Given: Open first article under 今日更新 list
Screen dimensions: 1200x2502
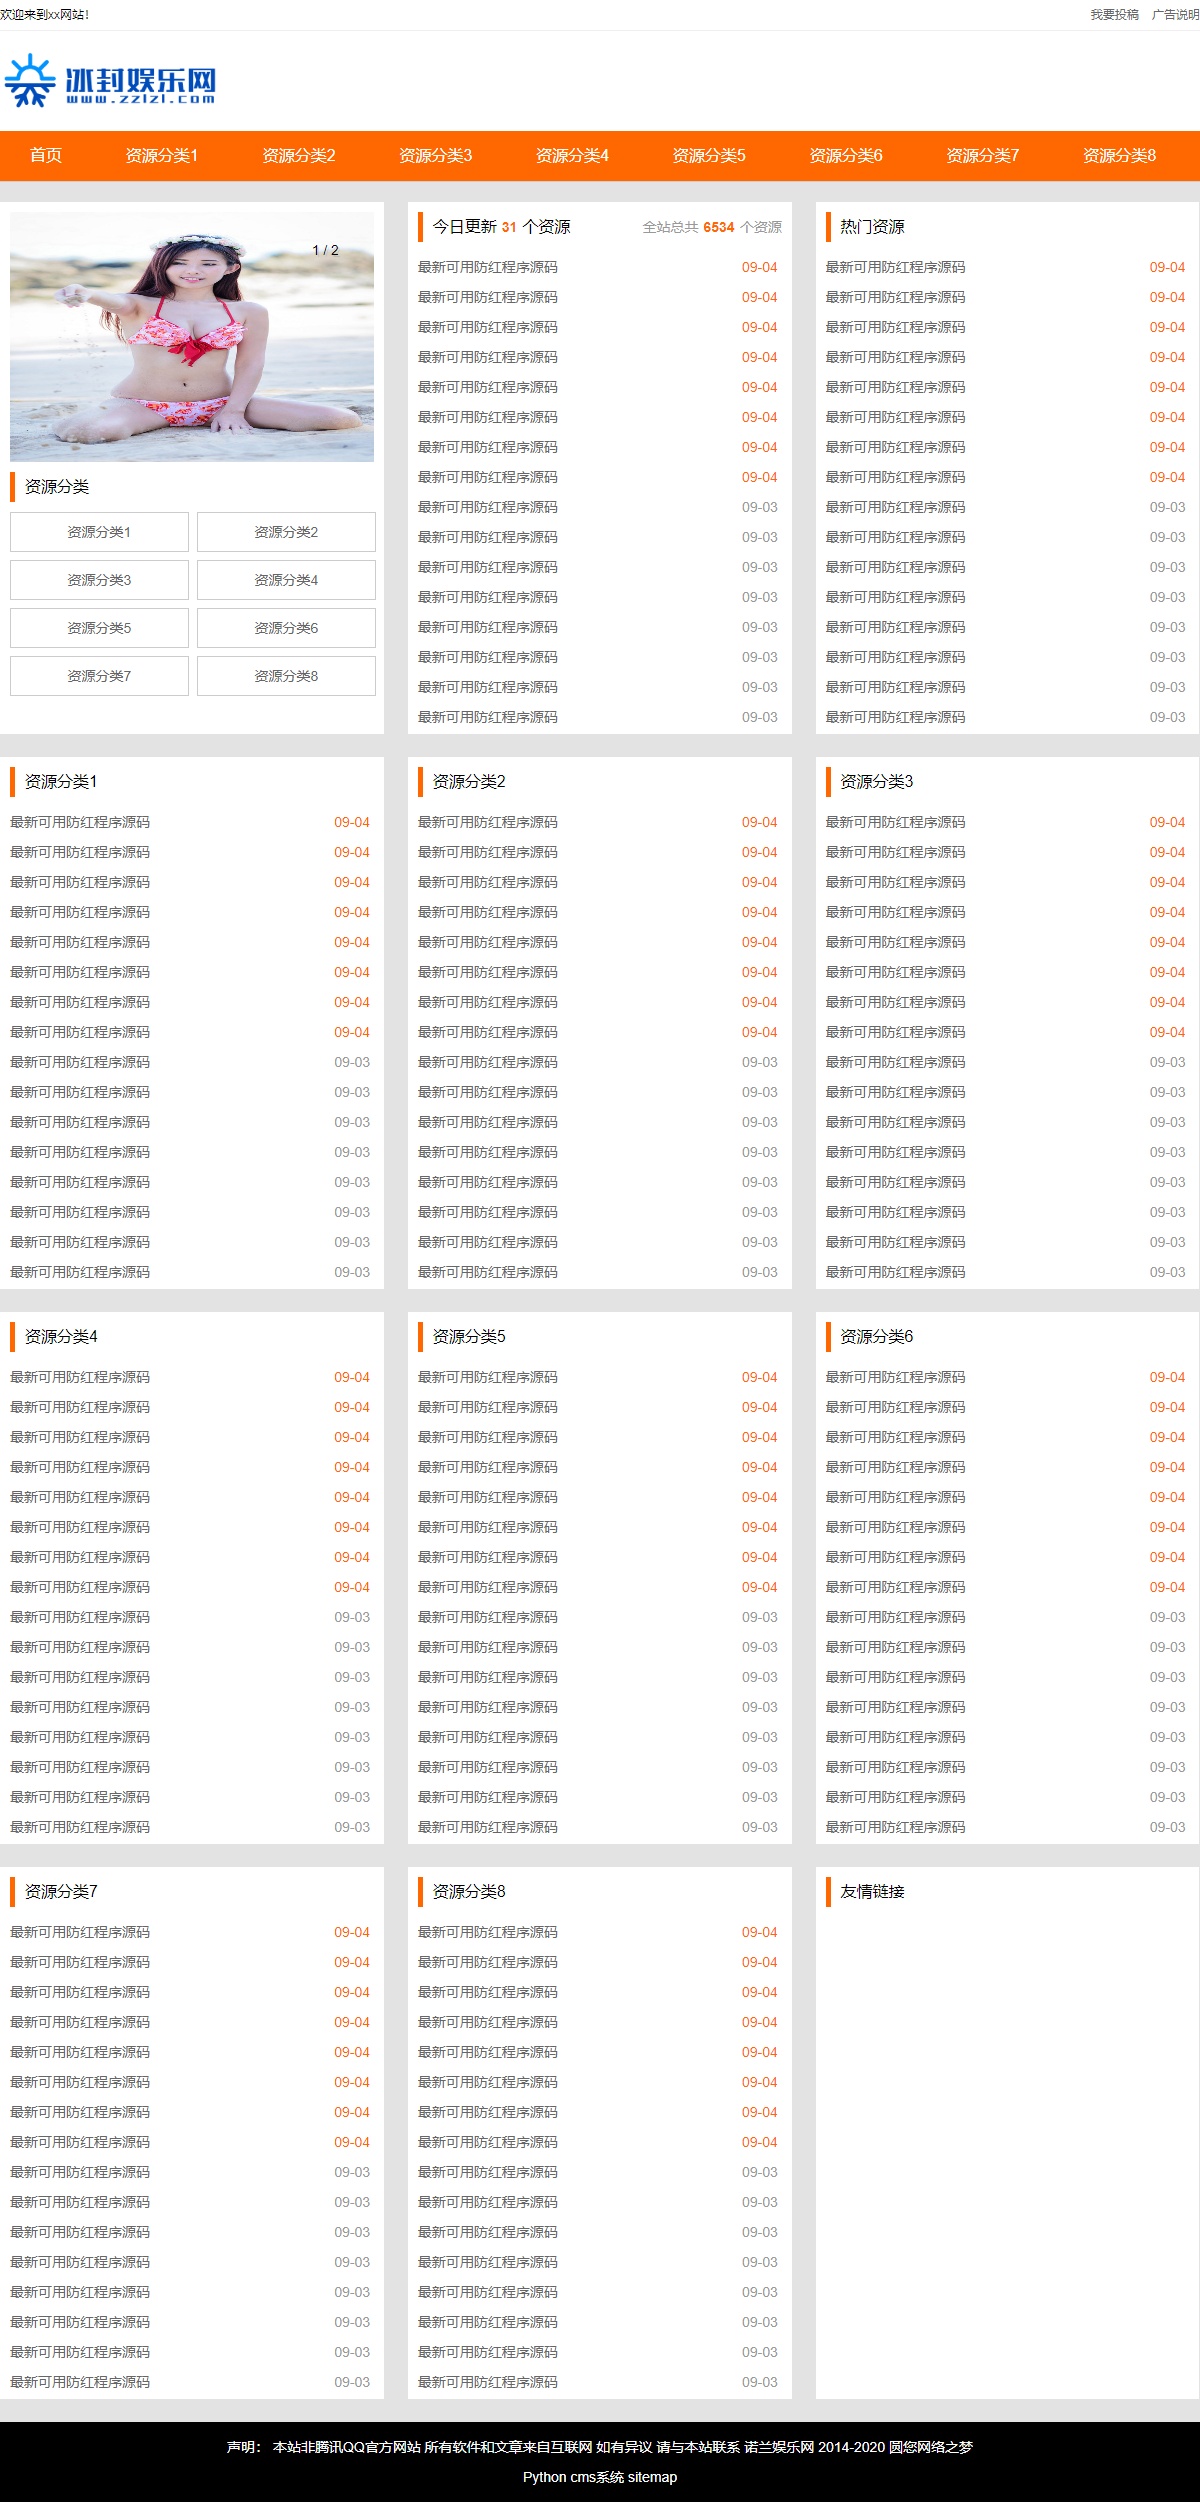Looking at the screenshot, I should [x=488, y=267].
